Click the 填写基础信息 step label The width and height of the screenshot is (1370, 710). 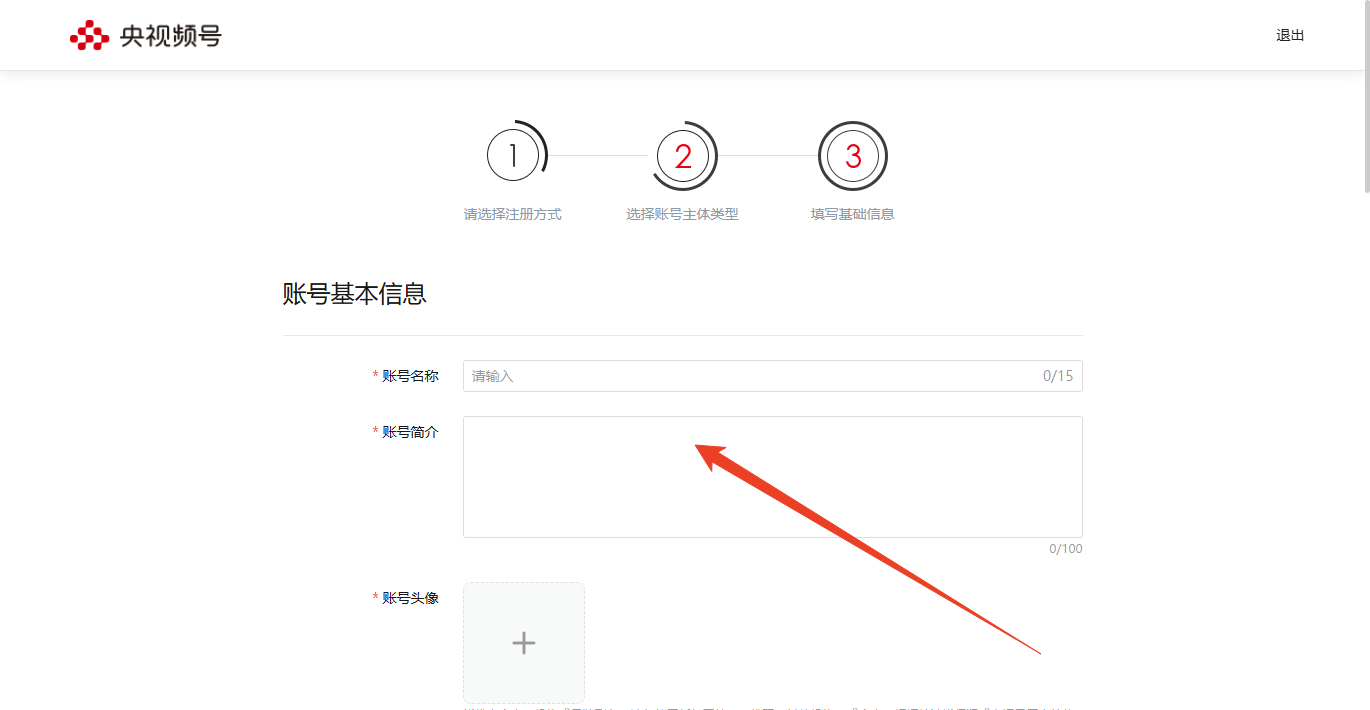[x=853, y=214]
